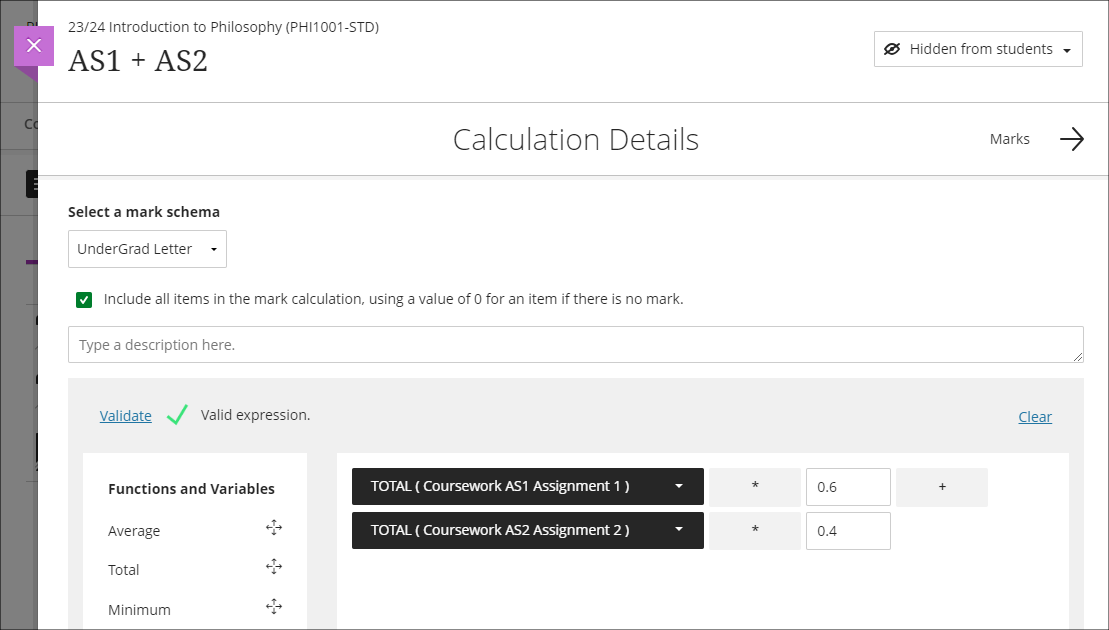Click the 0.4 weight input field
The width and height of the screenshot is (1109, 630).
(848, 531)
